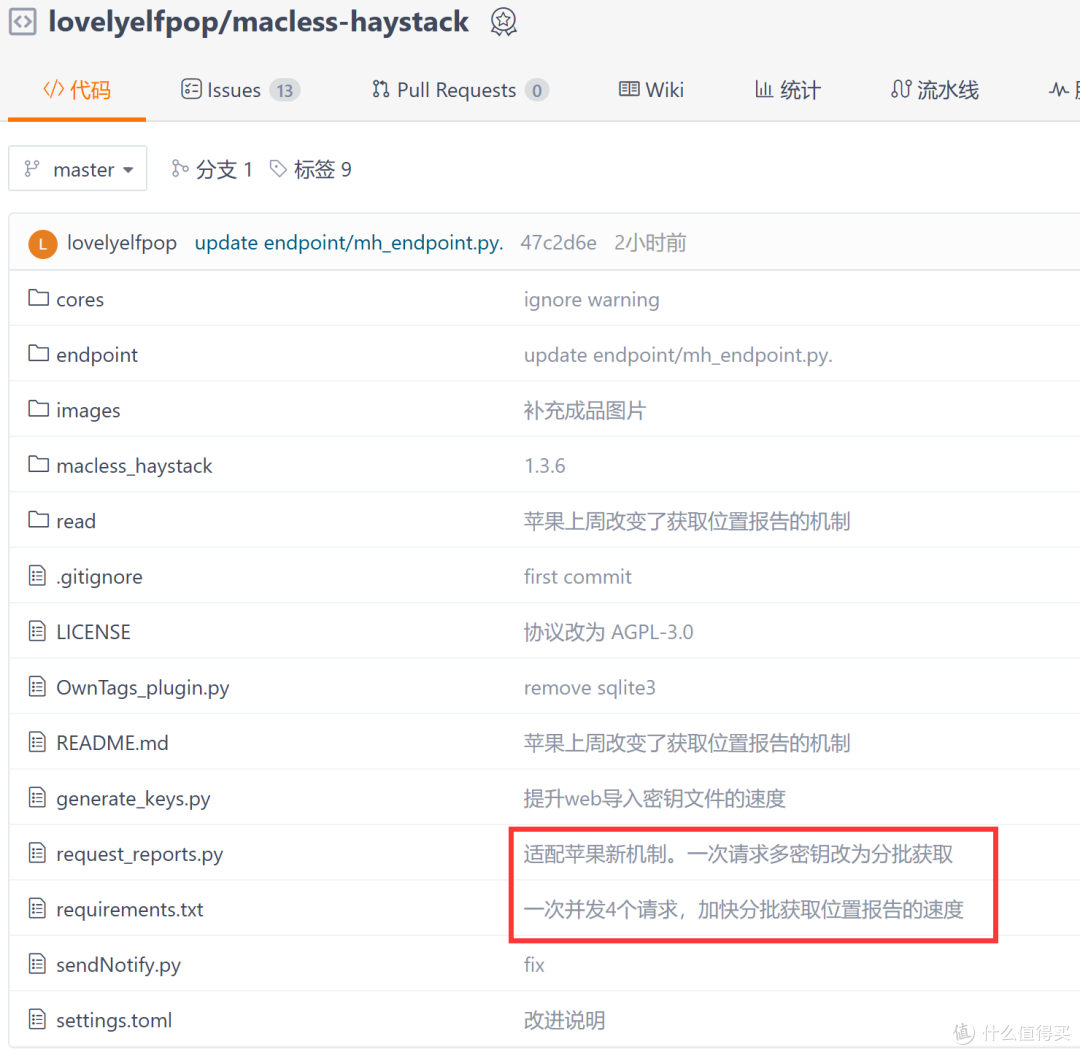1080x1055 pixels.
Task: Switch to the 代码 tab
Action: [76, 90]
